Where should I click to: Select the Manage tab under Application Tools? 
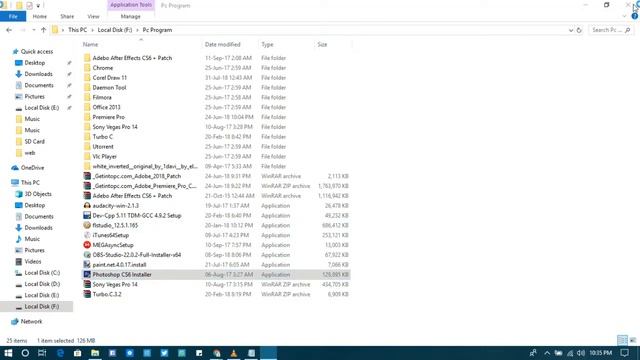[131, 16]
